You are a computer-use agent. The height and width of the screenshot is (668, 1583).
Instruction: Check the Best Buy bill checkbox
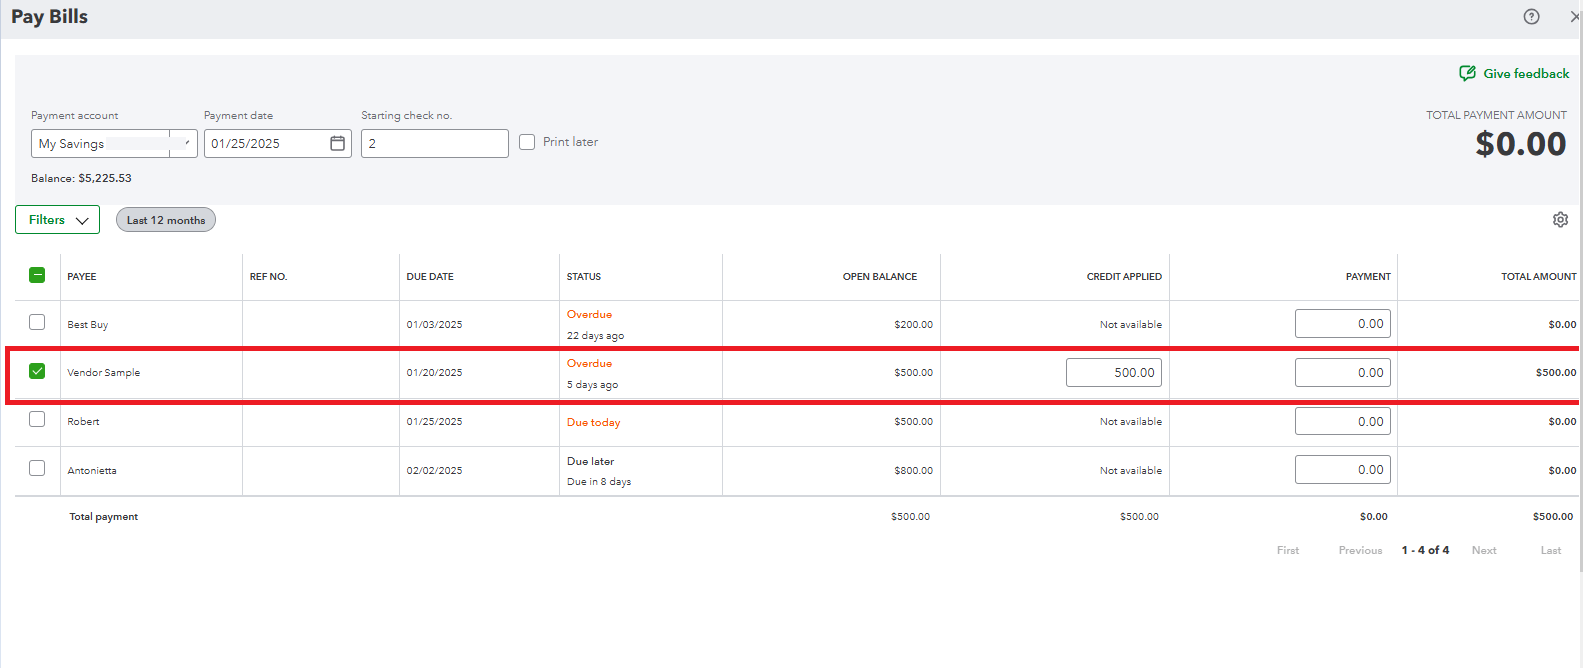tap(37, 323)
